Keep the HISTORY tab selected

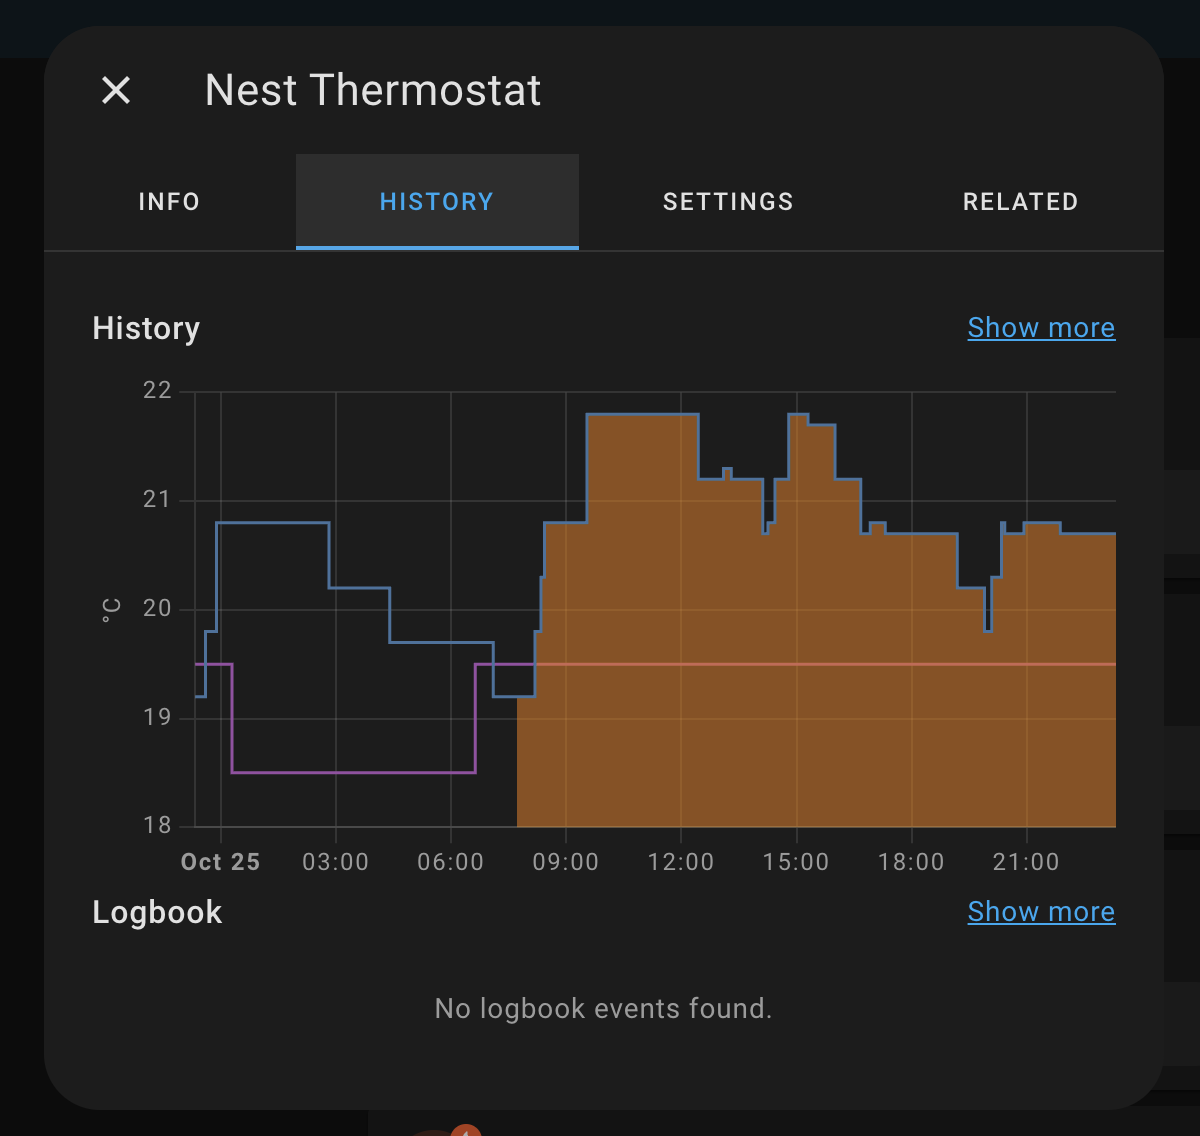point(437,201)
